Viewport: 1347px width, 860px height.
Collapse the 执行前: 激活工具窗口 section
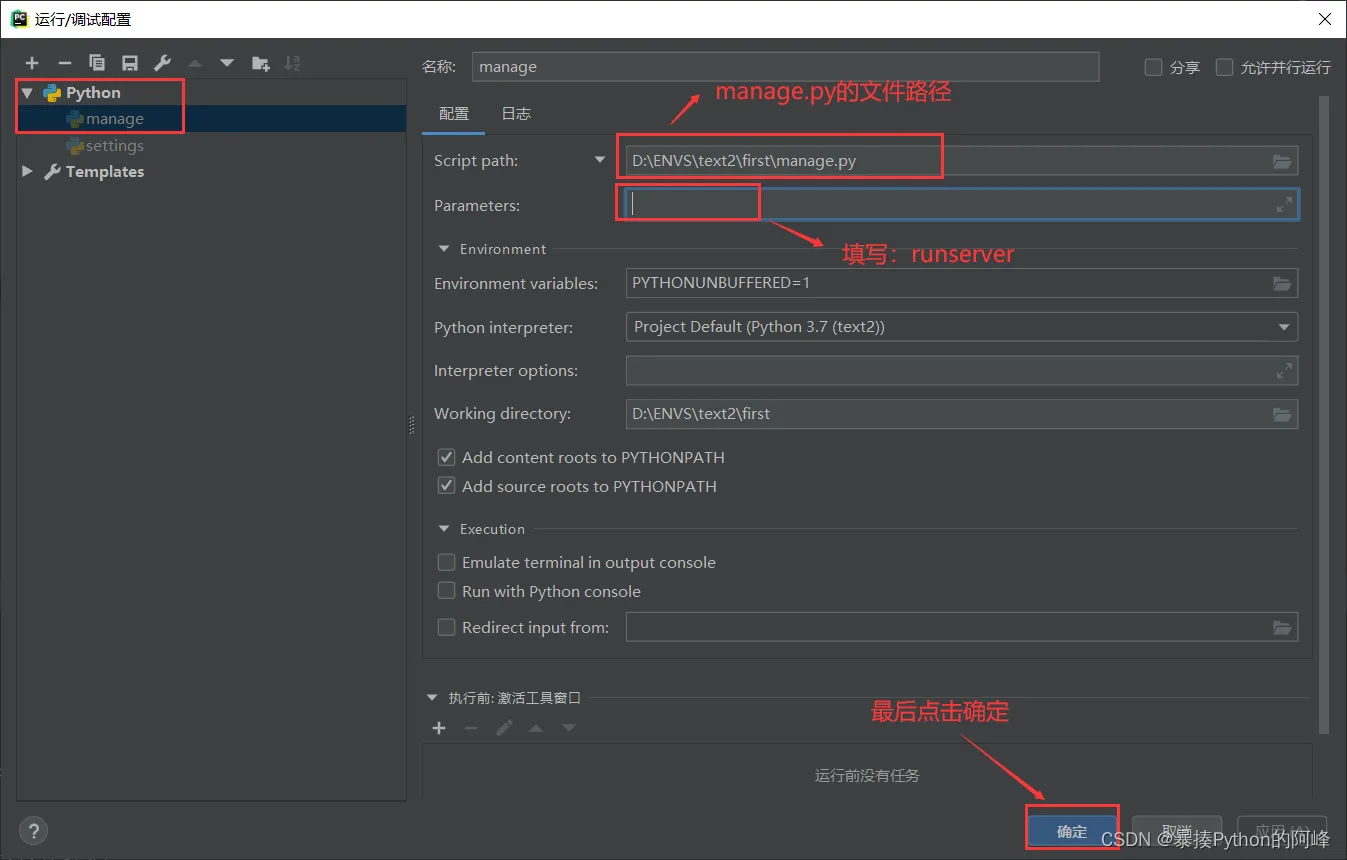click(x=432, y=698)
